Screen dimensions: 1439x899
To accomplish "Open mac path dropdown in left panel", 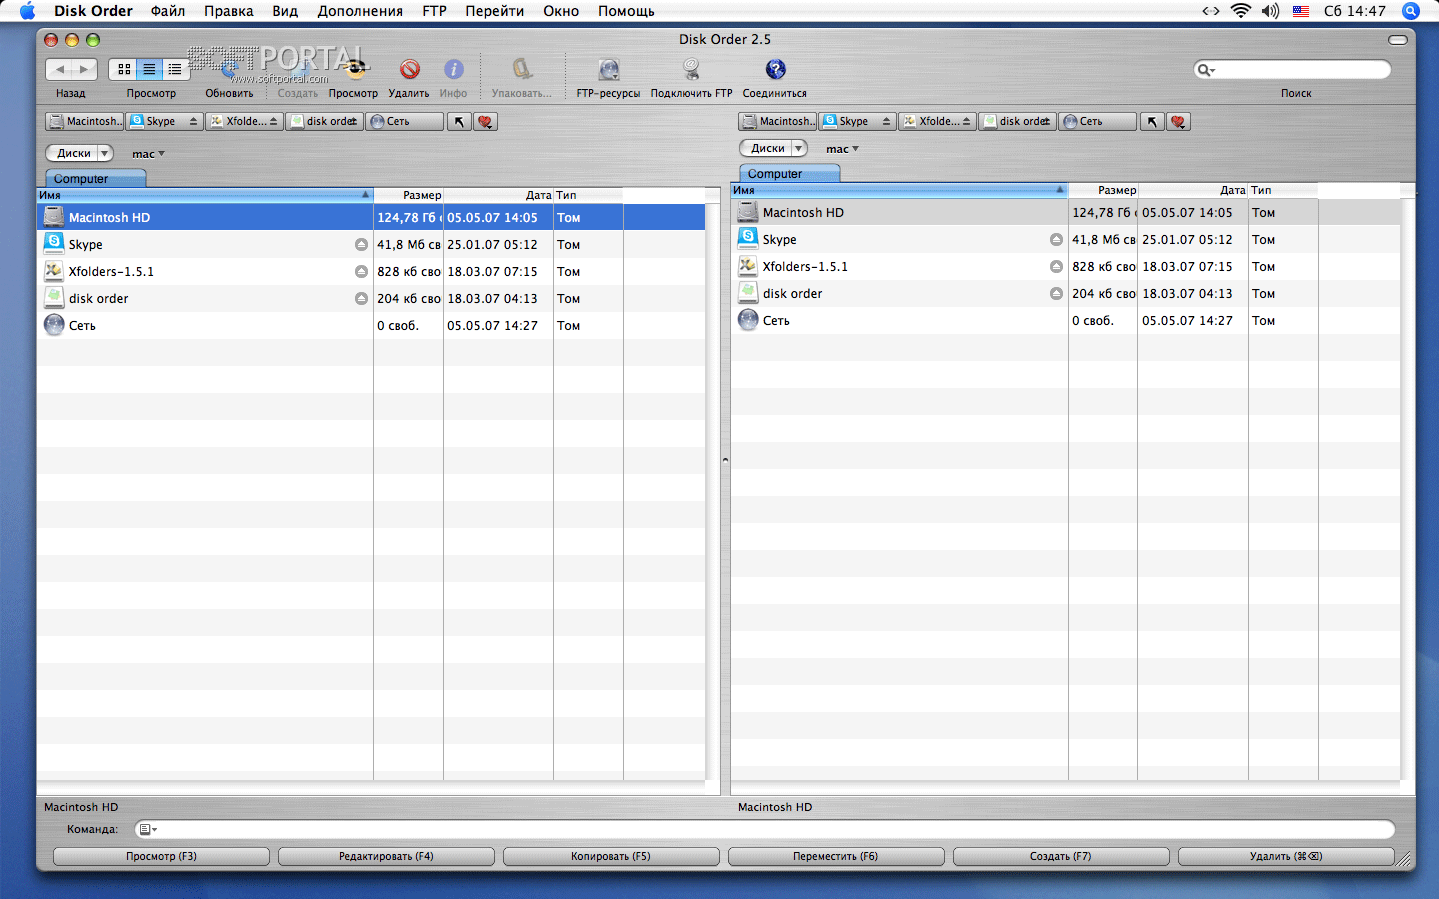I will point(148,154).
